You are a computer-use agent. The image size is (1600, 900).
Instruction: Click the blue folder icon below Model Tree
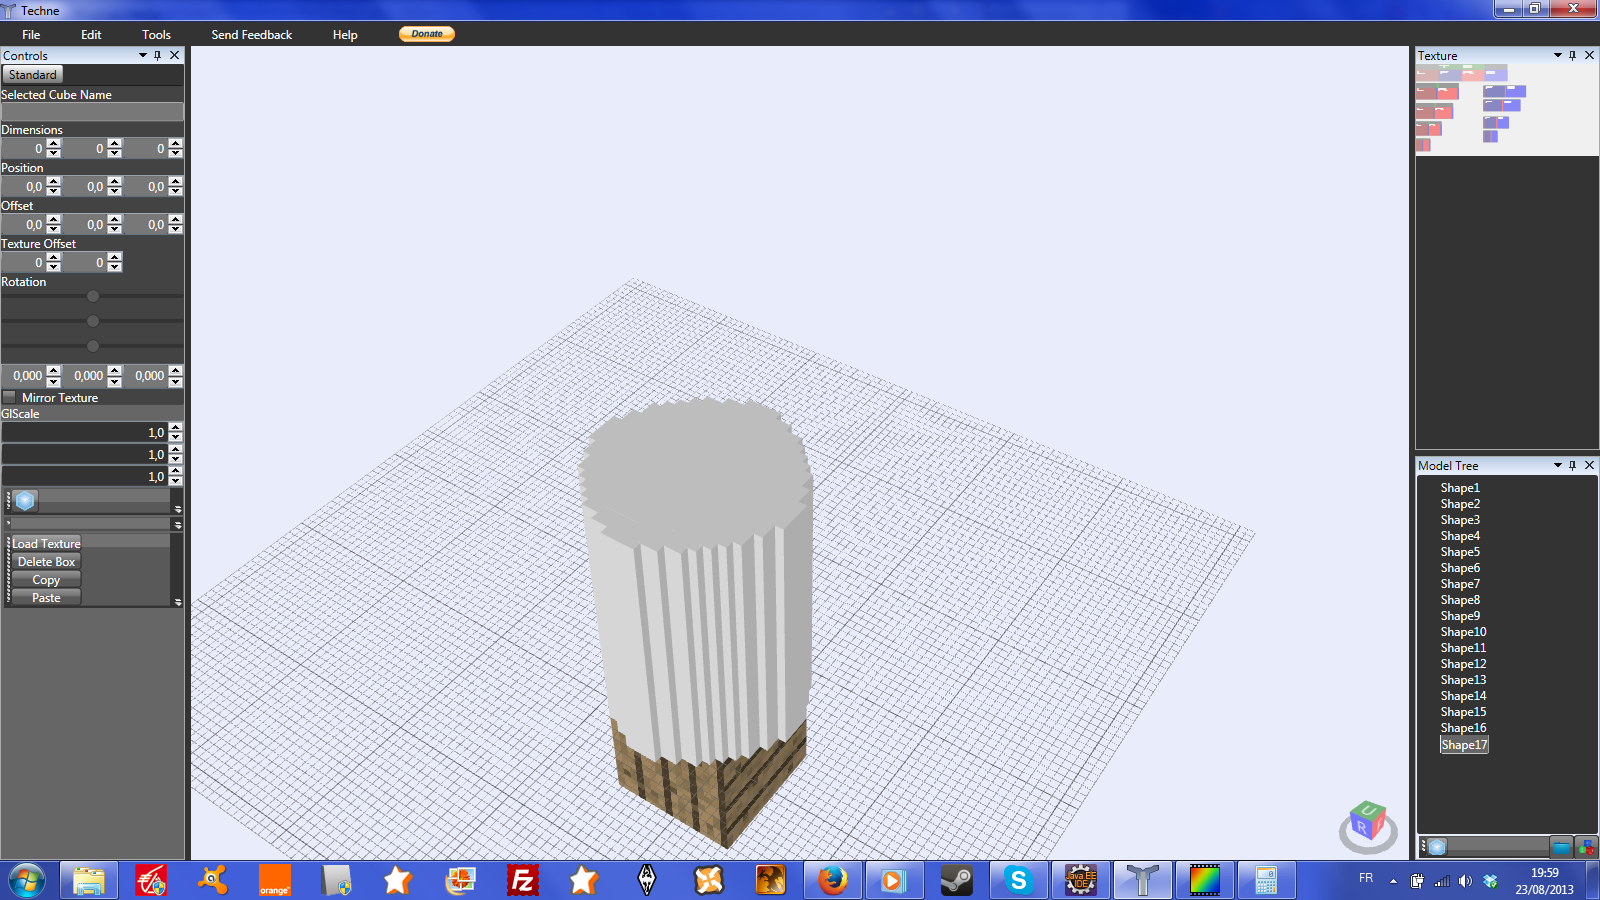pos(1561,847)
